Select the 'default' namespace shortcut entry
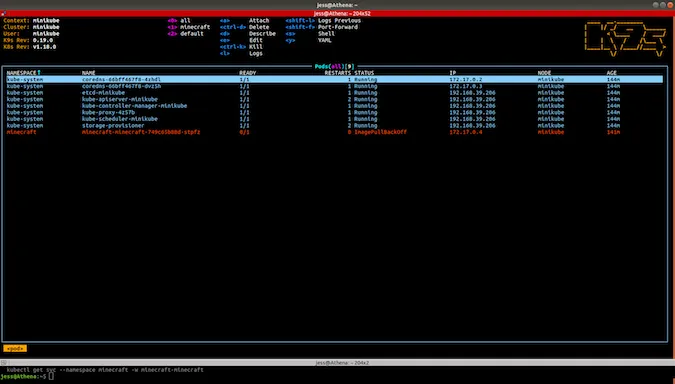 (186, 34)
